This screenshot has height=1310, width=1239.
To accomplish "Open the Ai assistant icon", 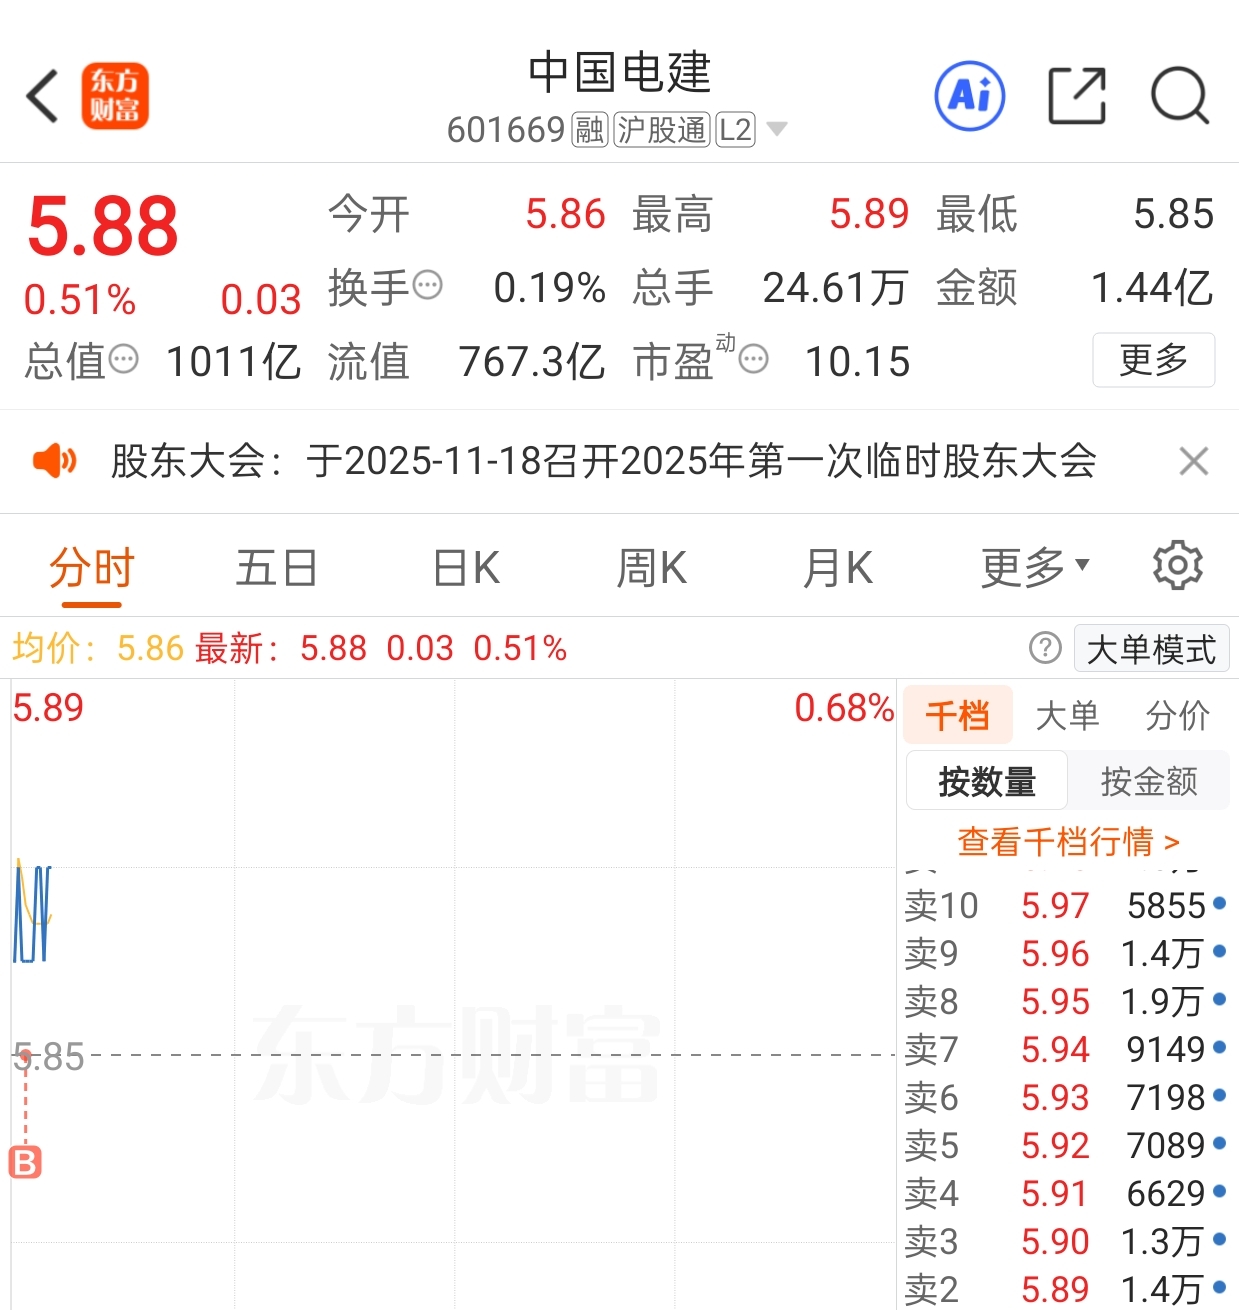I will (x=969, y=96).
